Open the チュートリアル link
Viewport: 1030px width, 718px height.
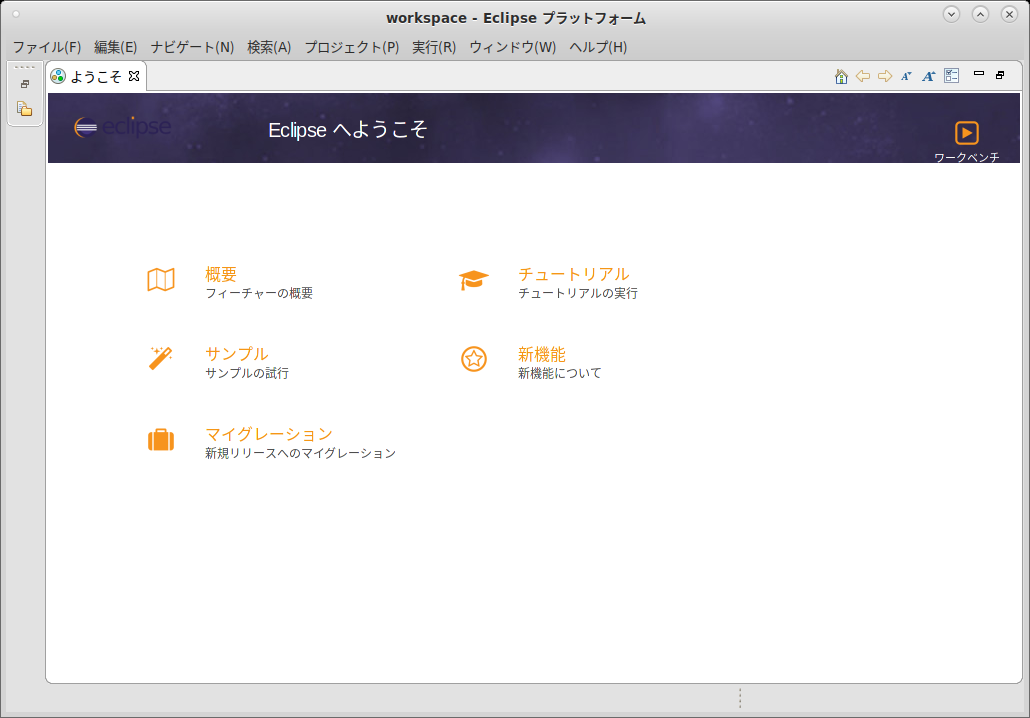click(573, 274)
